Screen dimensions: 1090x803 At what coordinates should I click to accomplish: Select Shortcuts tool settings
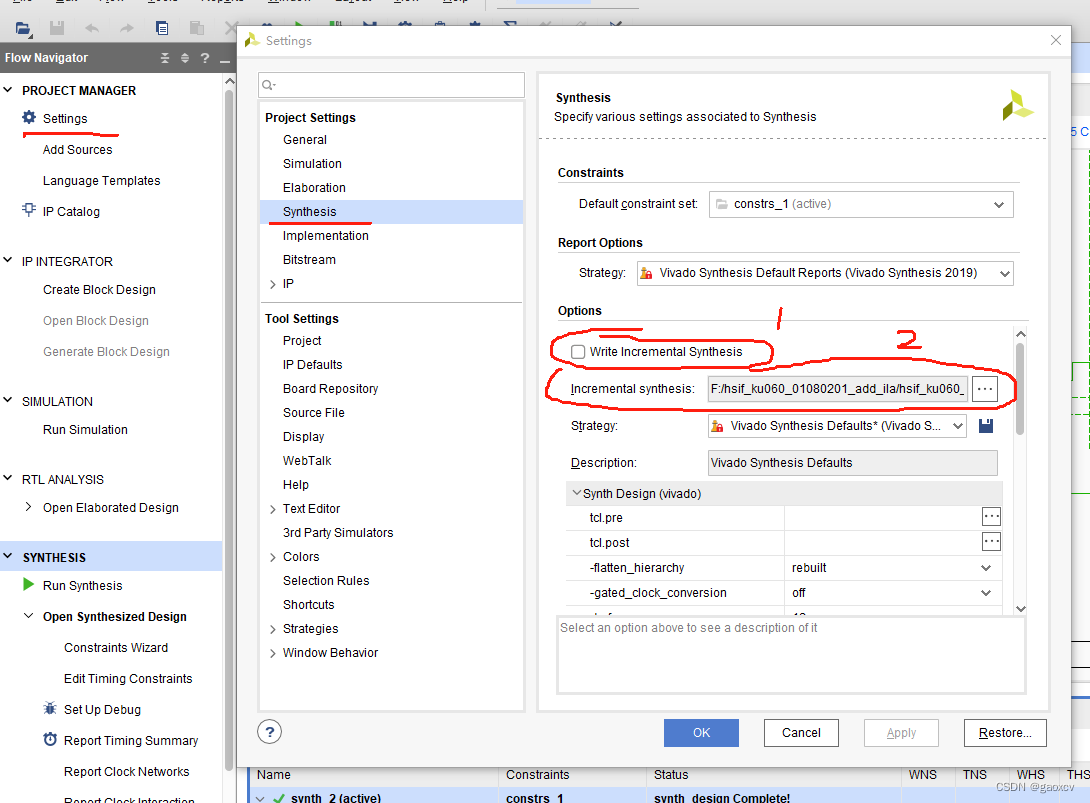click(x=309, y=605)
